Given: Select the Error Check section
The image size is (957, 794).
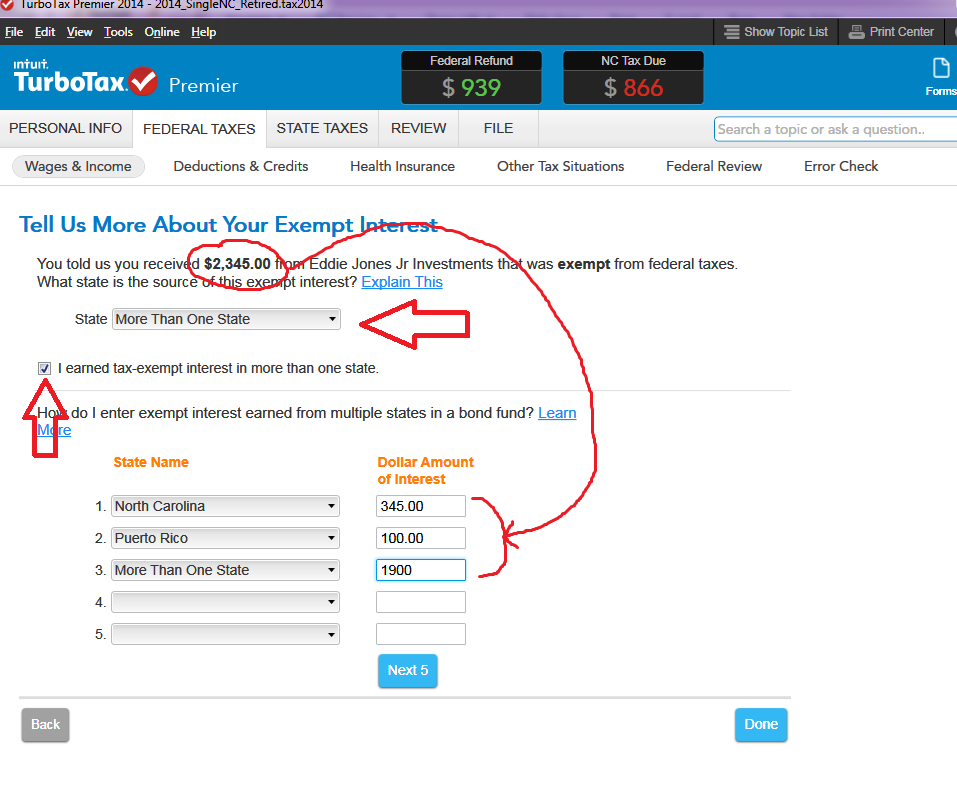Looking at the screenshot, I should (x=841, y=166).
